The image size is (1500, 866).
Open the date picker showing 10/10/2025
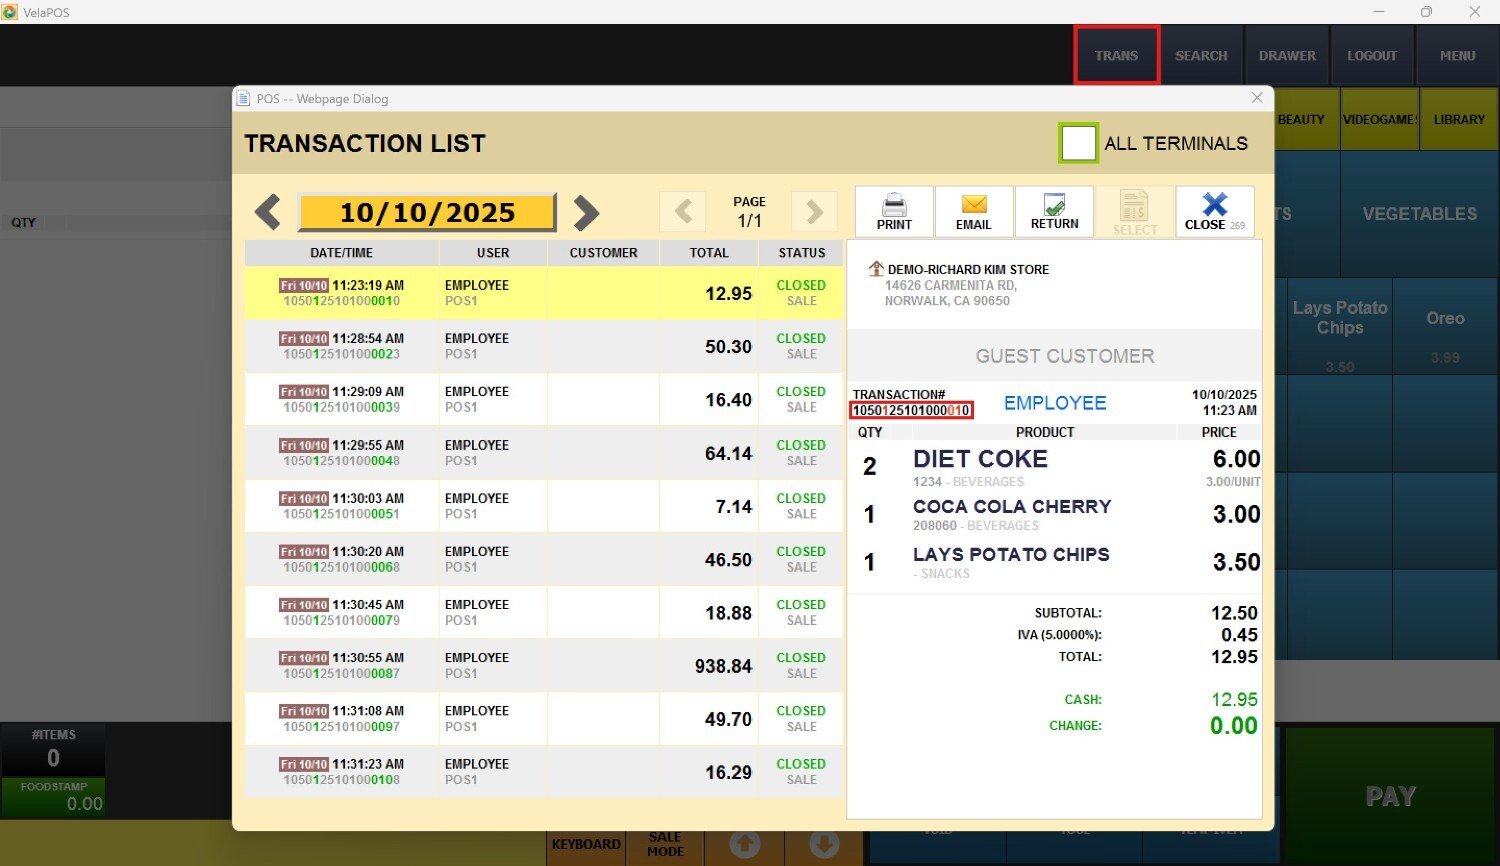[427, 213]
